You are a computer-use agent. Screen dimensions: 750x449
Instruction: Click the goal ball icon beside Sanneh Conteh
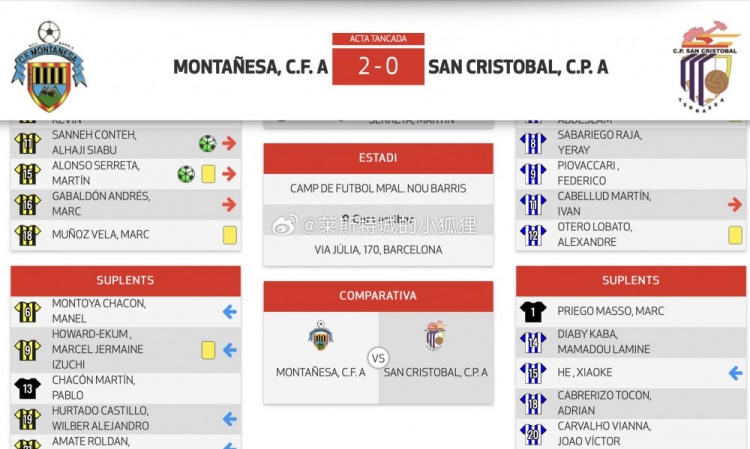coord(208,143)
